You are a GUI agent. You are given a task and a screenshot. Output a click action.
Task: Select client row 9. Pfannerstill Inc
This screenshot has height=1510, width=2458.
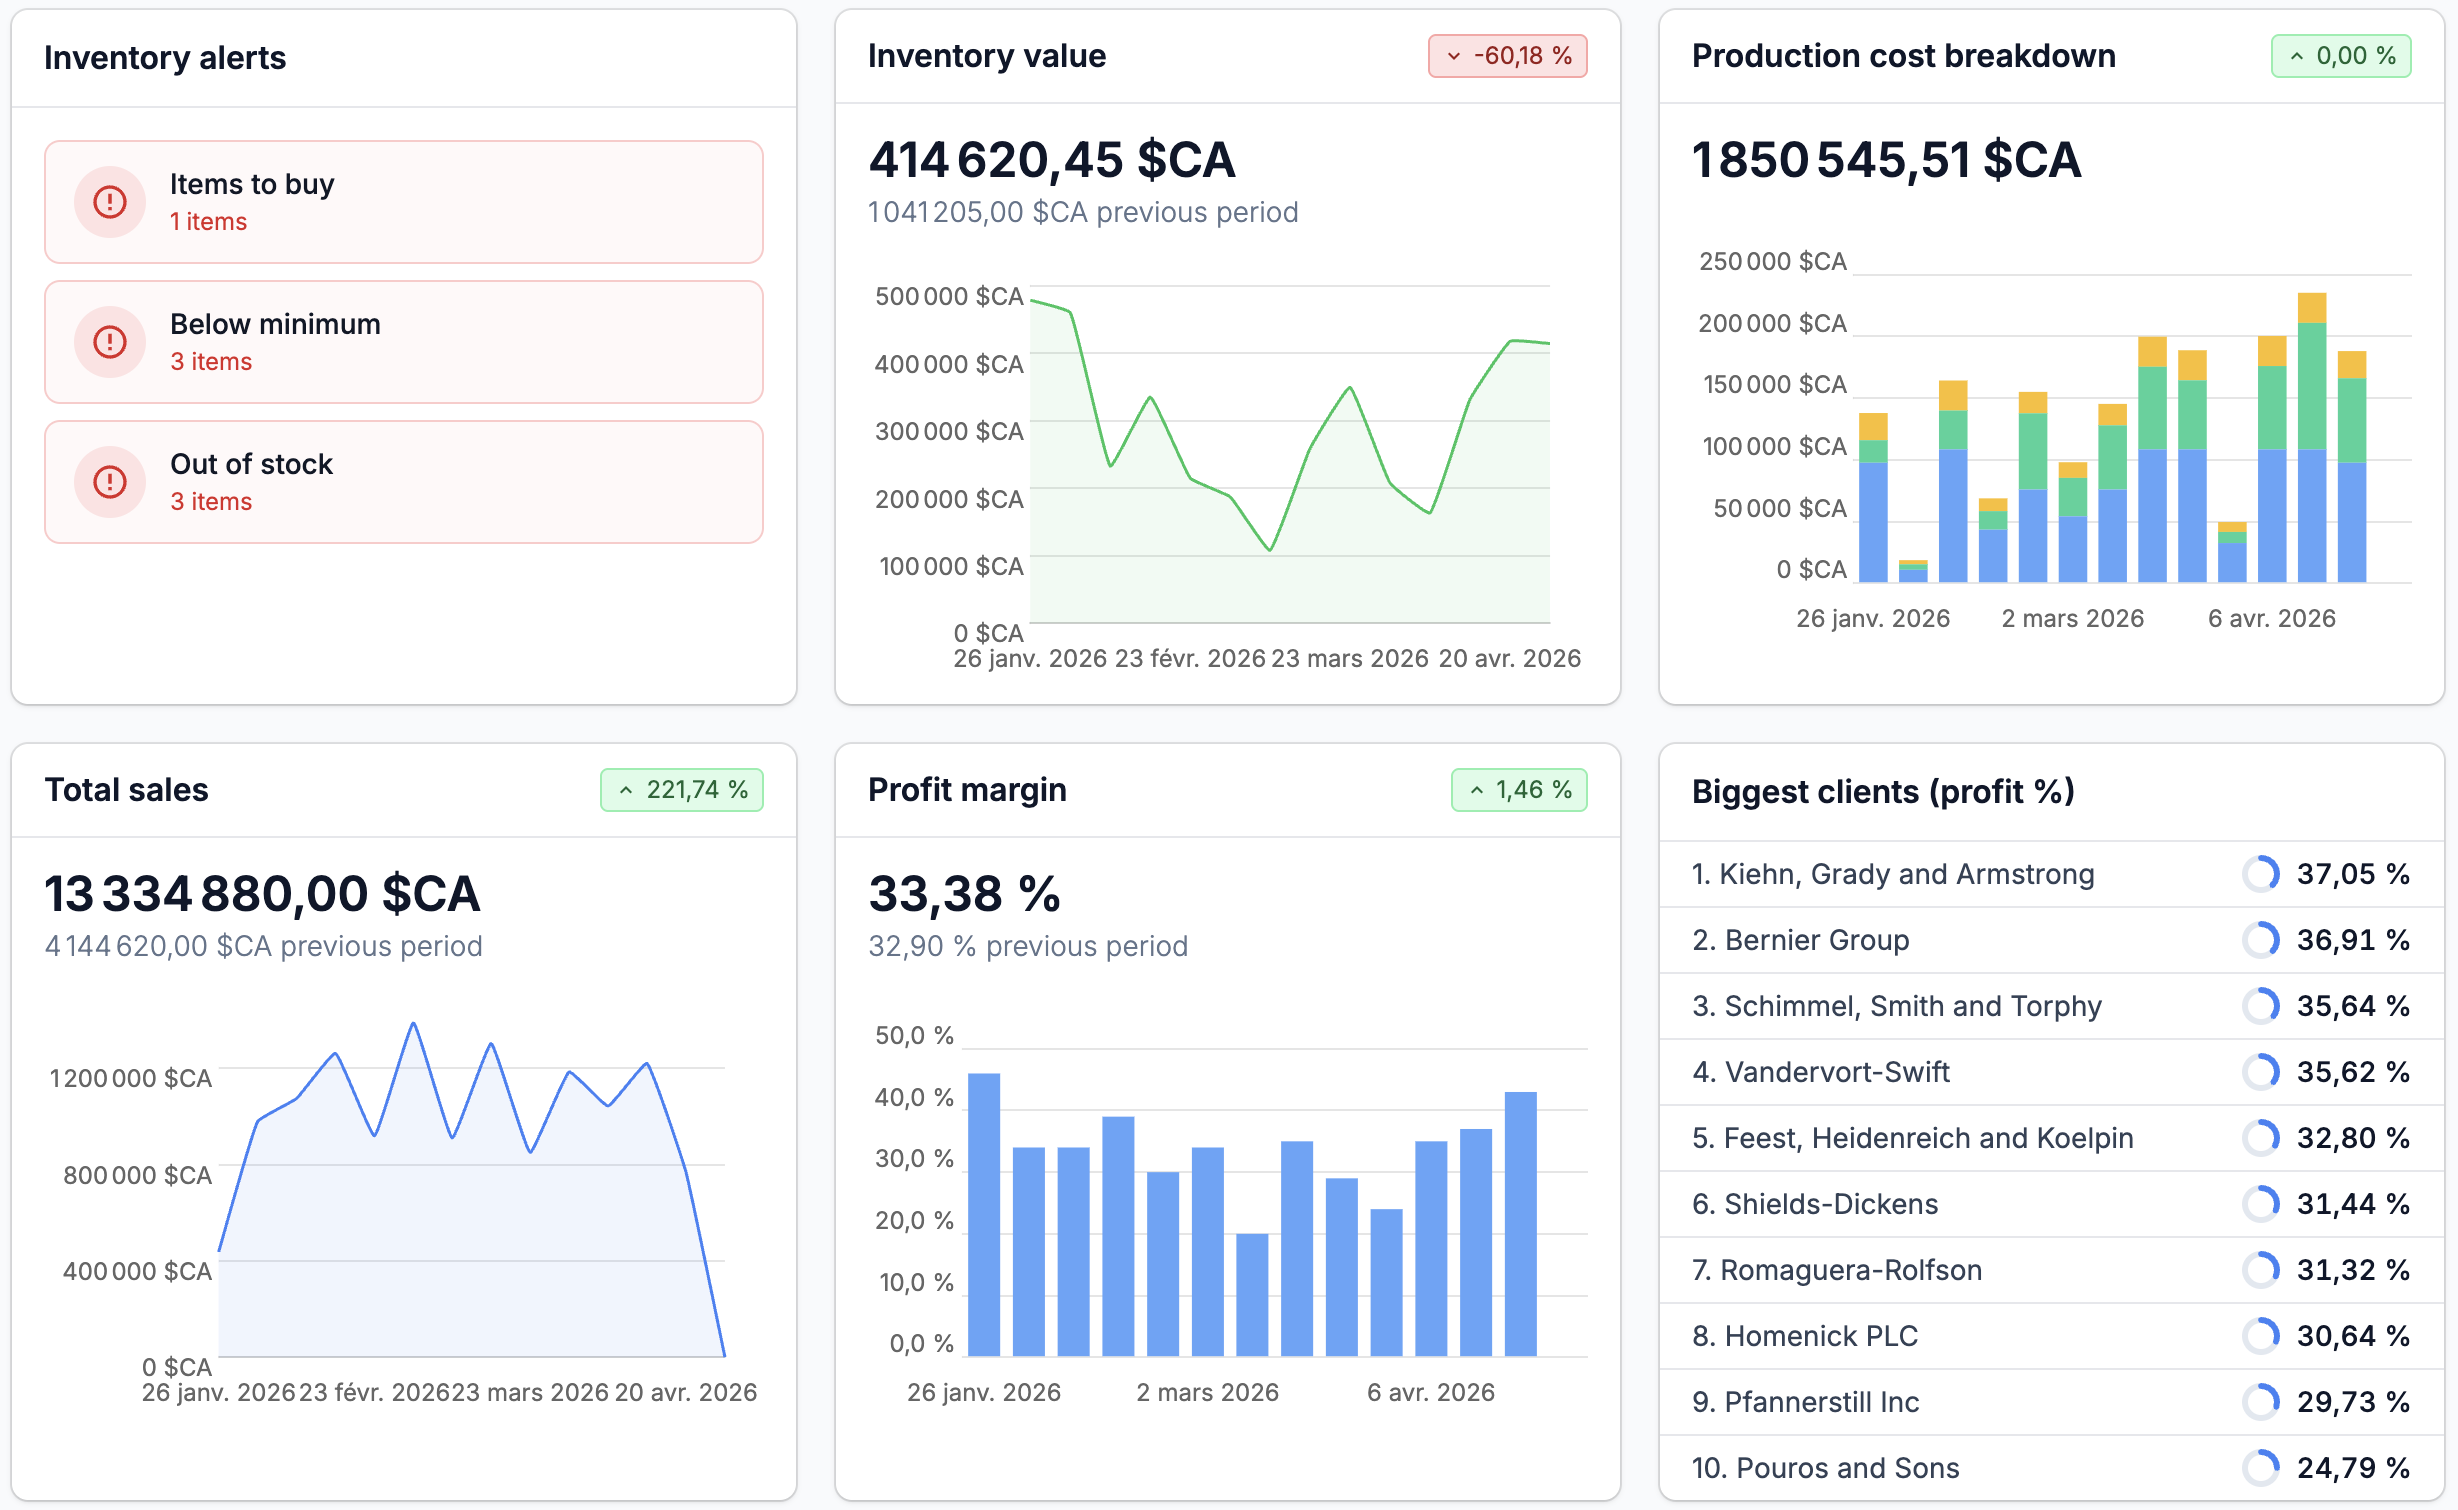[2051, 1402]
